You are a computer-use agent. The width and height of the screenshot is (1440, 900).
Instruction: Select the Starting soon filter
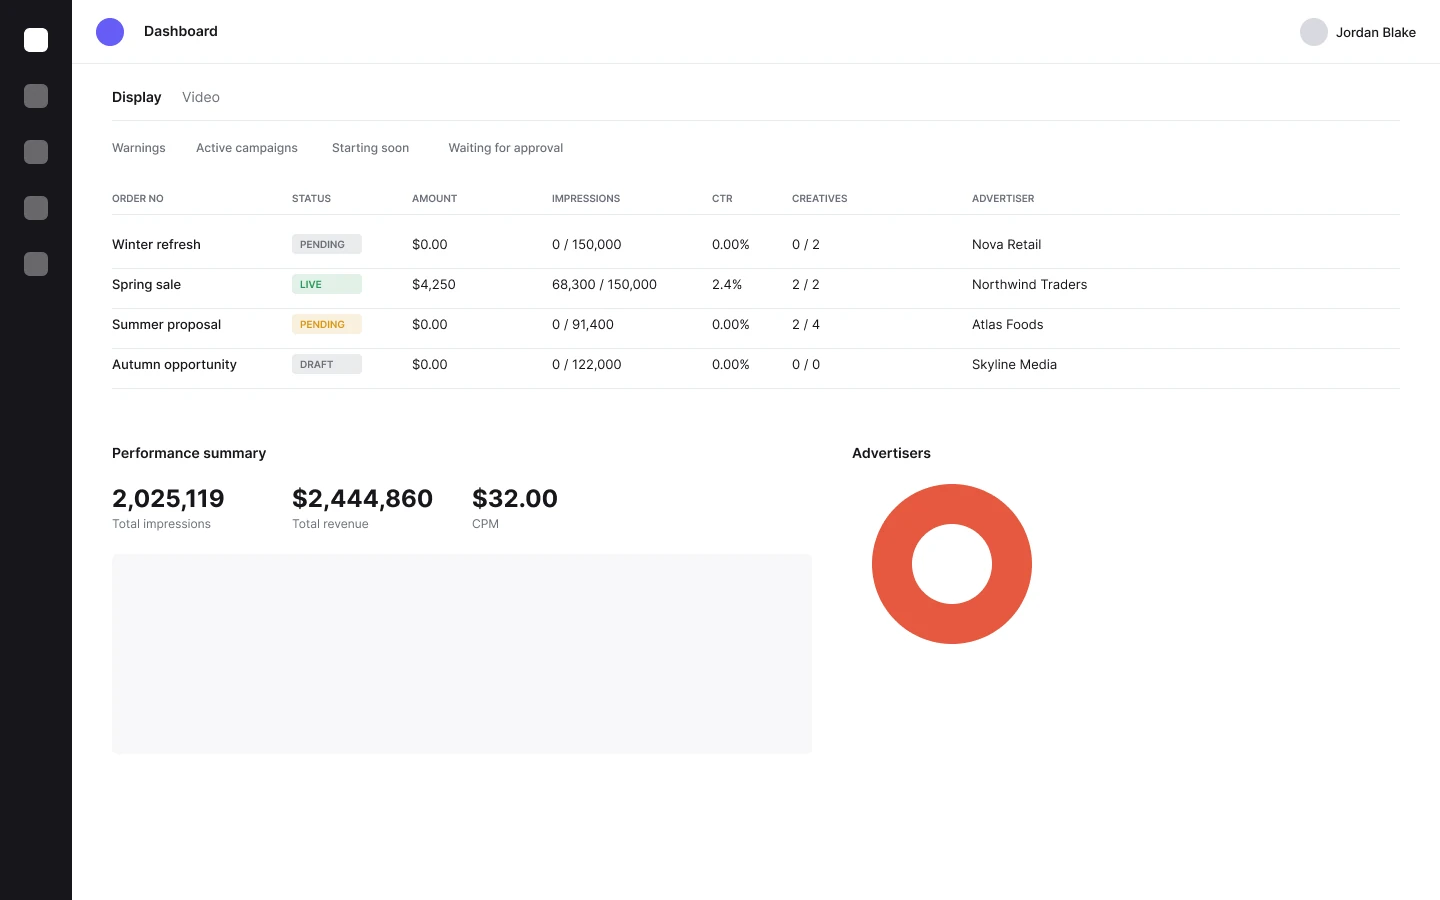click(x=371, y=148)
